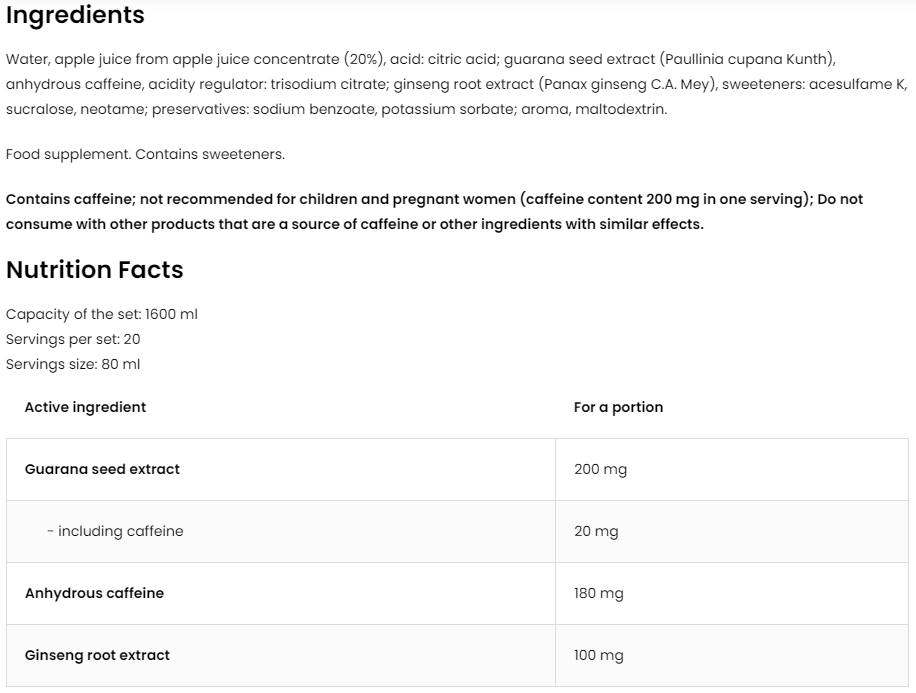The height and width of the screenshot is (693, 916).
Task: Click the 'Food supplement. Contains sweeteners.' text
Action: tap(145, 154)
